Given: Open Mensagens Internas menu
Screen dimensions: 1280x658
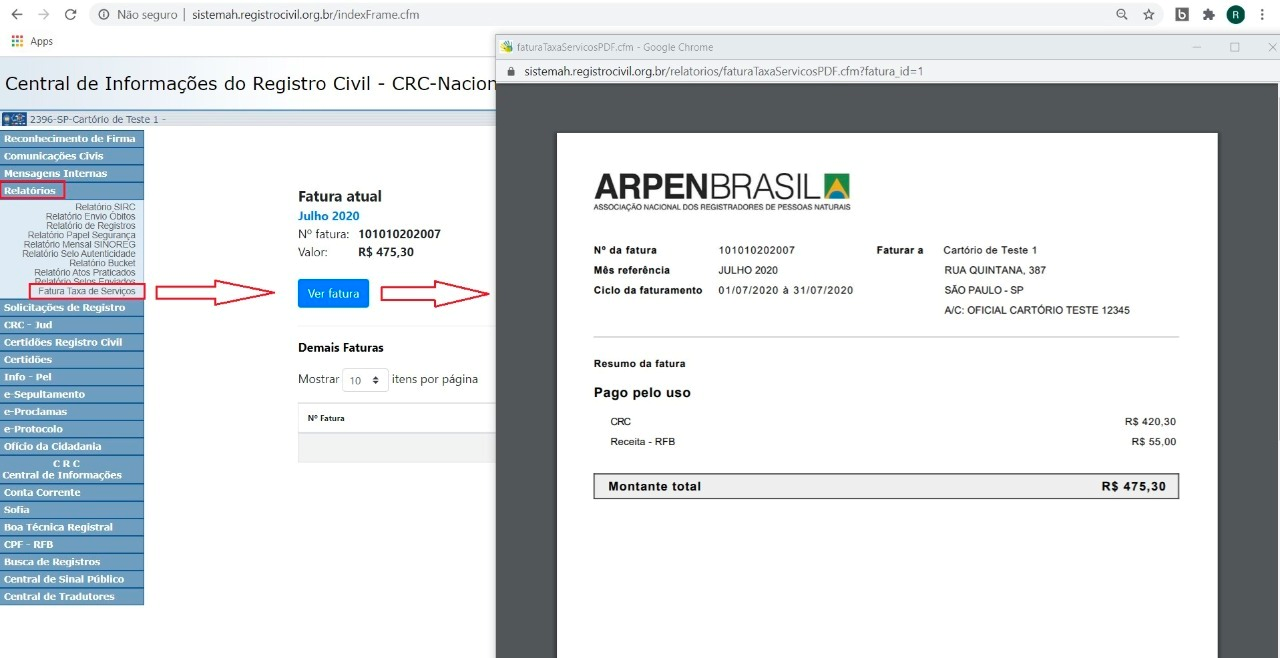Looking at the screenshot, I should (x=72, y=173).
